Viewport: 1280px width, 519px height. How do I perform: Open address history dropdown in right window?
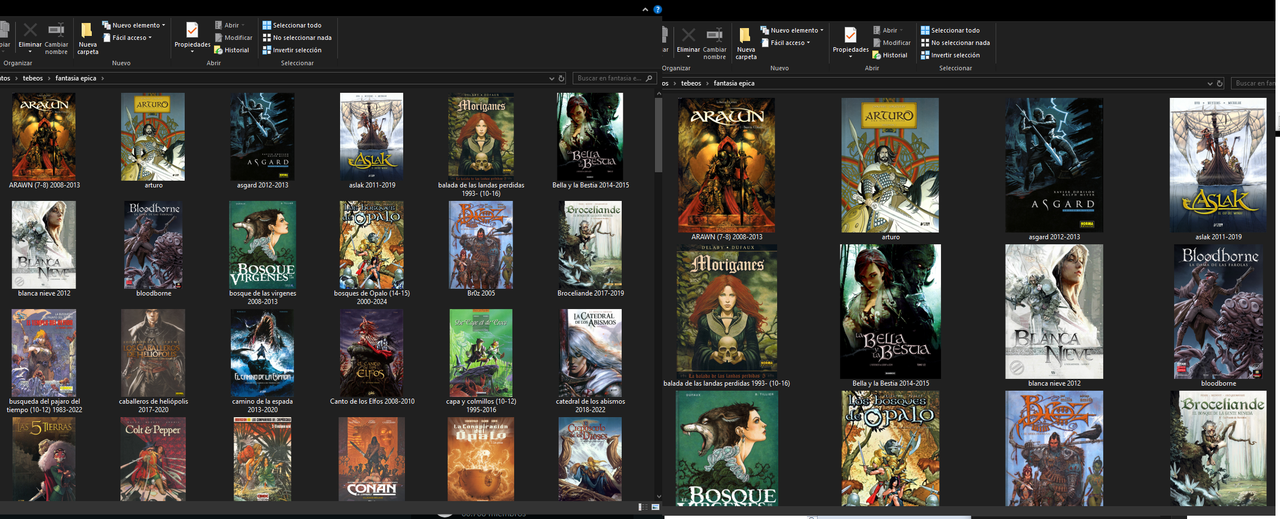tap(1209, 83)
